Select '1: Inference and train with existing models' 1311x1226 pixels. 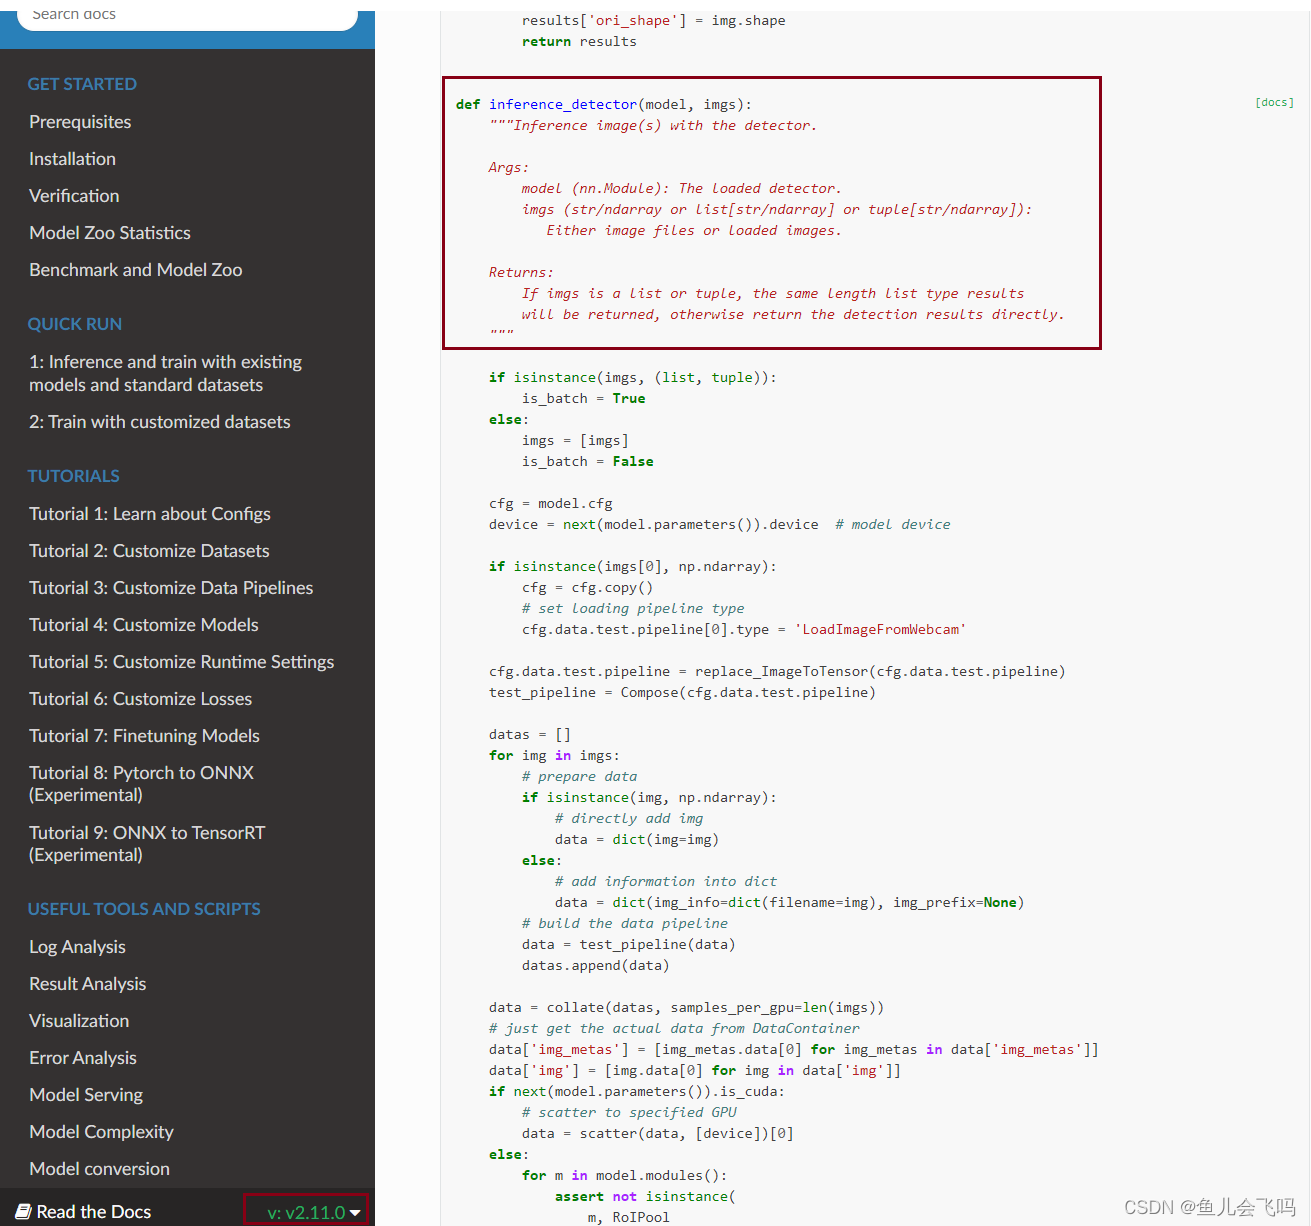[x=165, y=373]
